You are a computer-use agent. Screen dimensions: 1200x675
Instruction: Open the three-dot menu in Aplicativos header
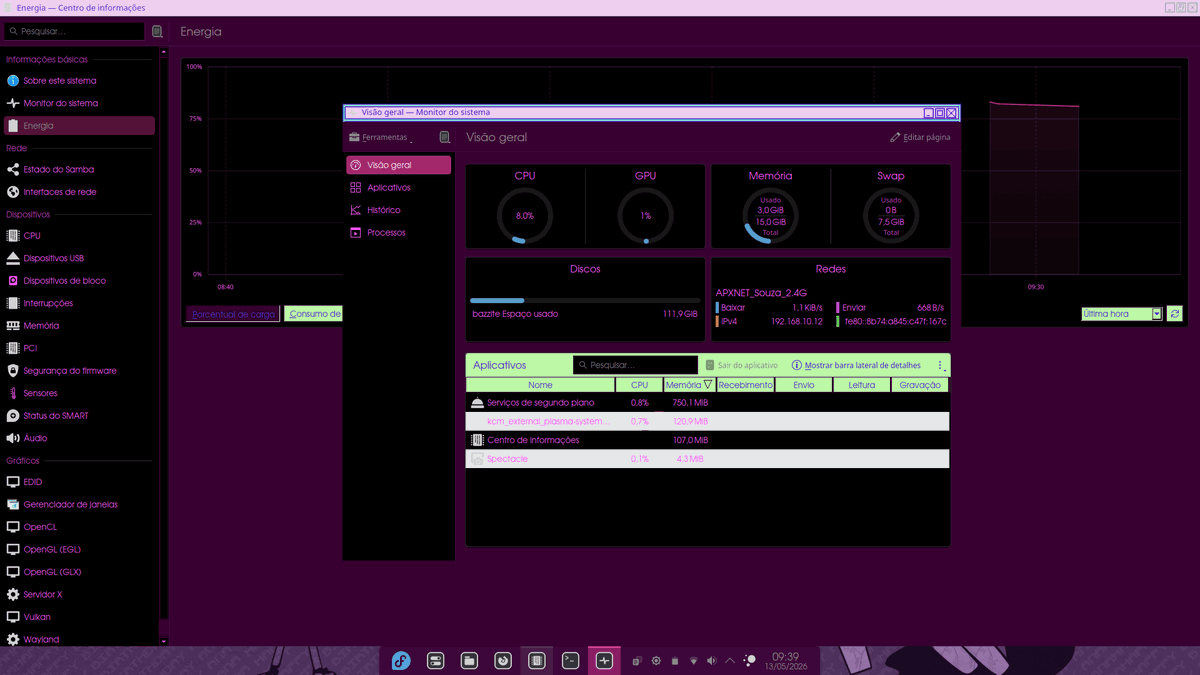pos(940,366)
